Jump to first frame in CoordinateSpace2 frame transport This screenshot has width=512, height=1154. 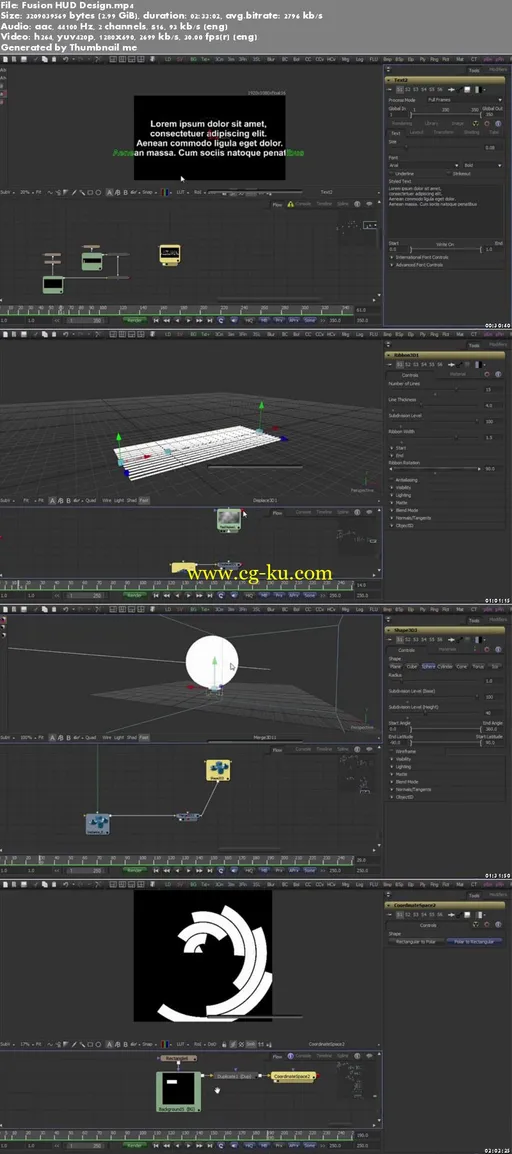156,1144
